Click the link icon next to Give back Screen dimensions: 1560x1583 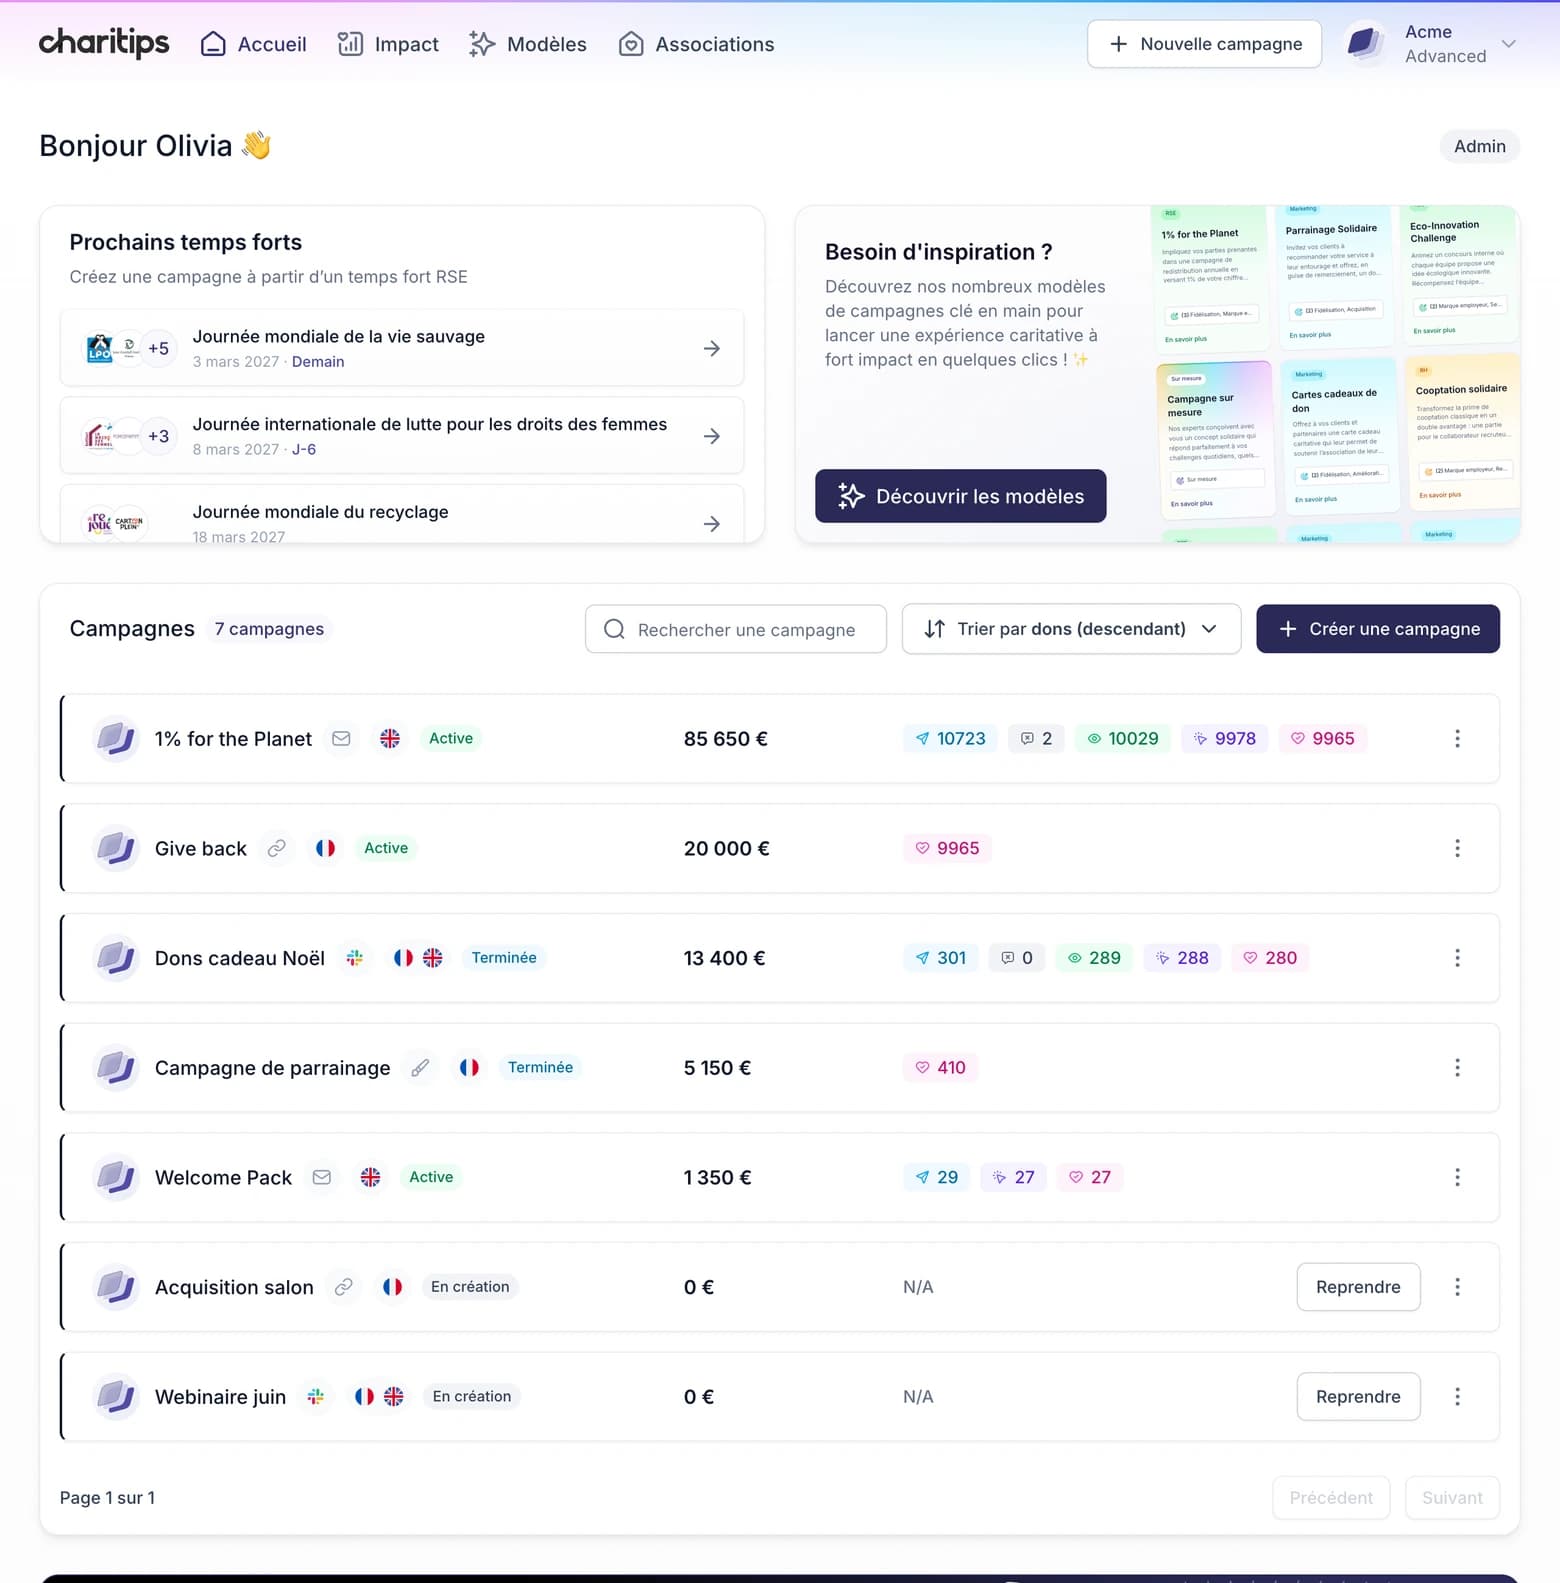click(276, 848)
